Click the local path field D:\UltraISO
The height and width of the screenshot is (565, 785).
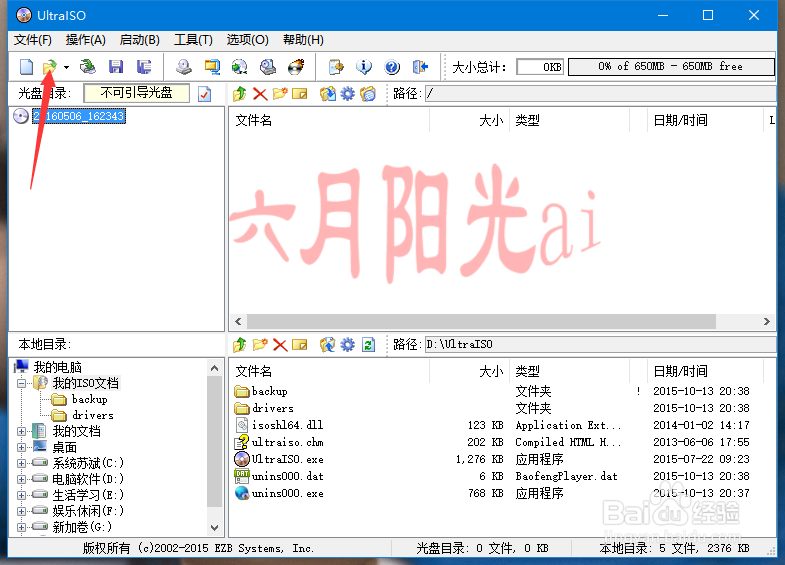coord(600,344)
